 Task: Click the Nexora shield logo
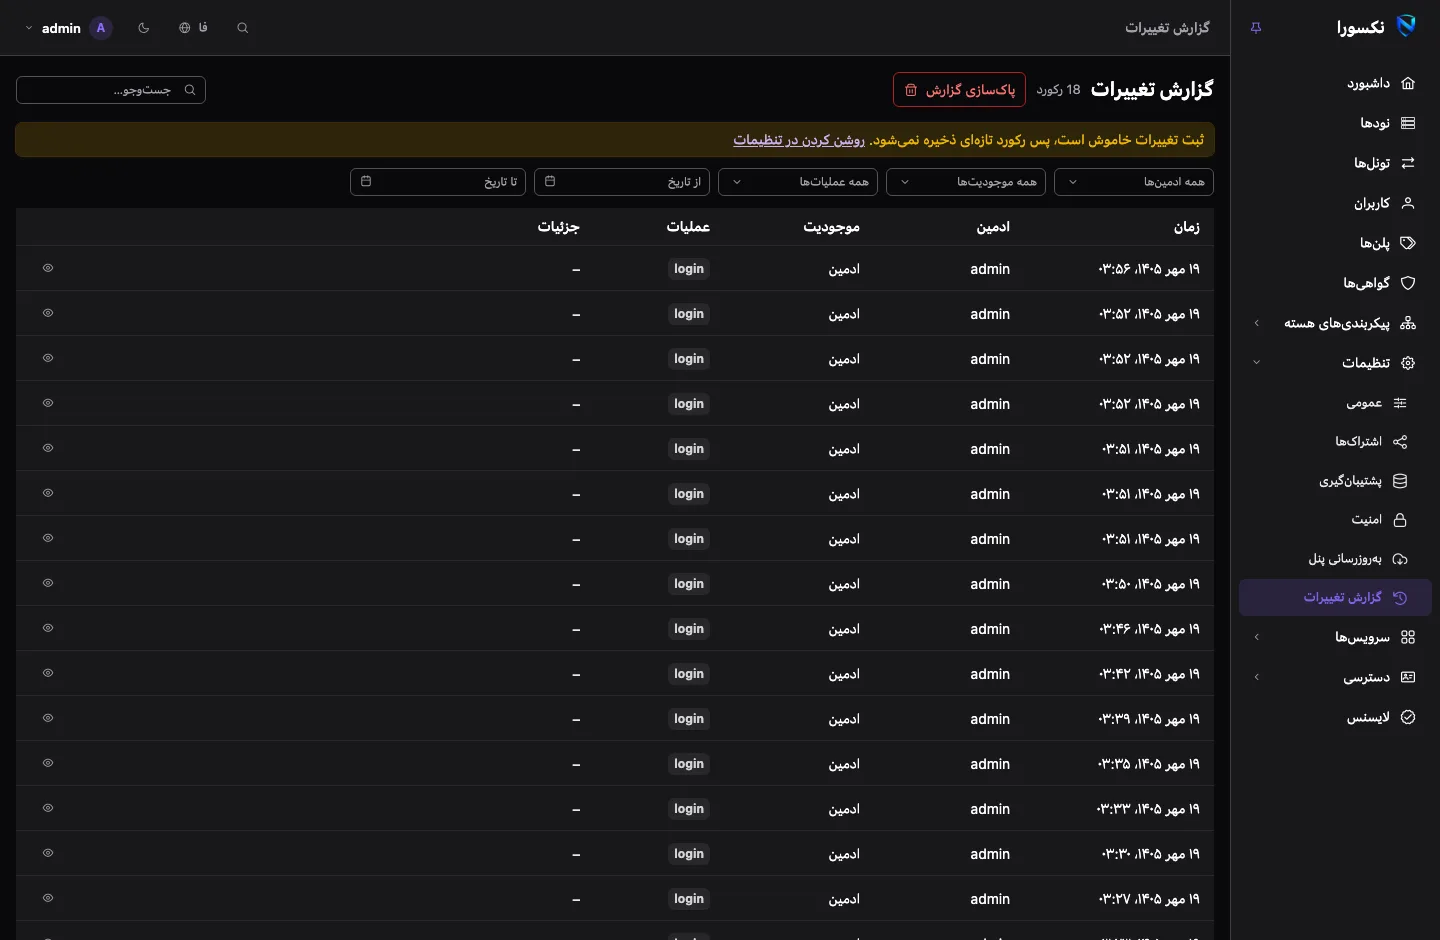[1406, 27]
